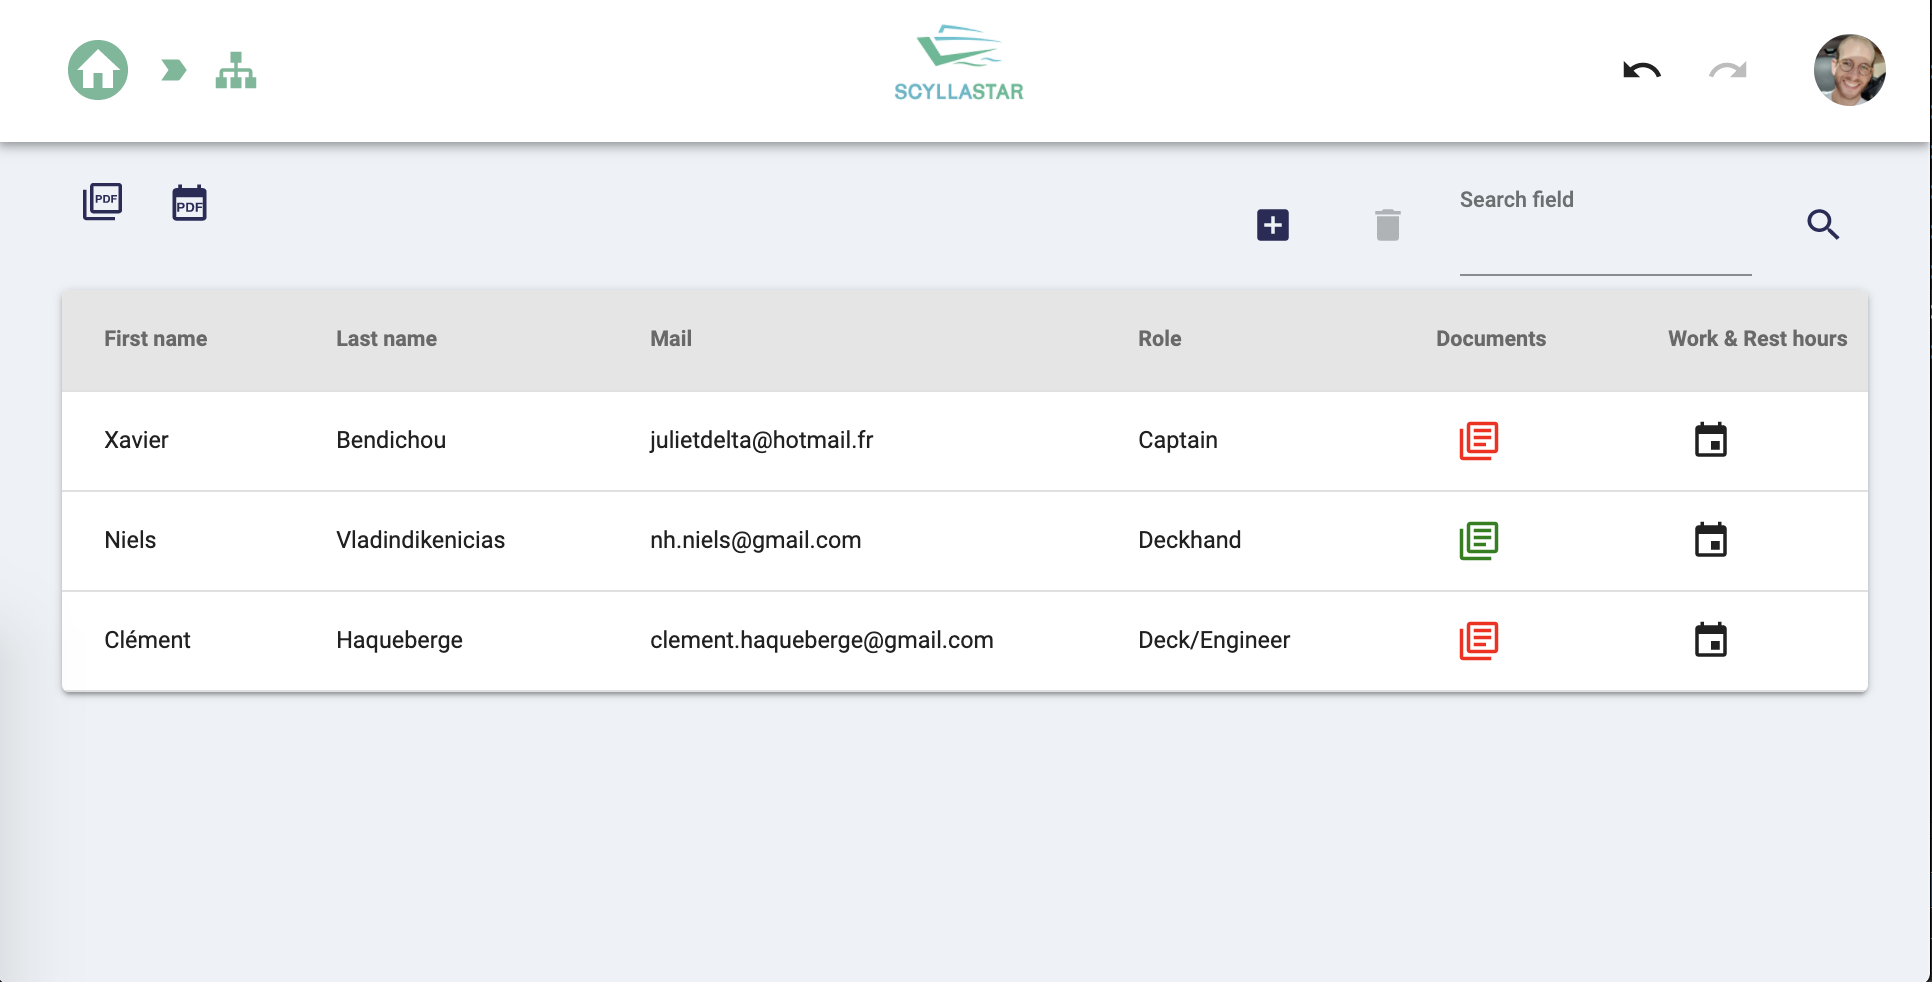The width and height of the screenshot is (1932, 982).
Task: Redo the last undone action
Action: [x=1727, y=70]
